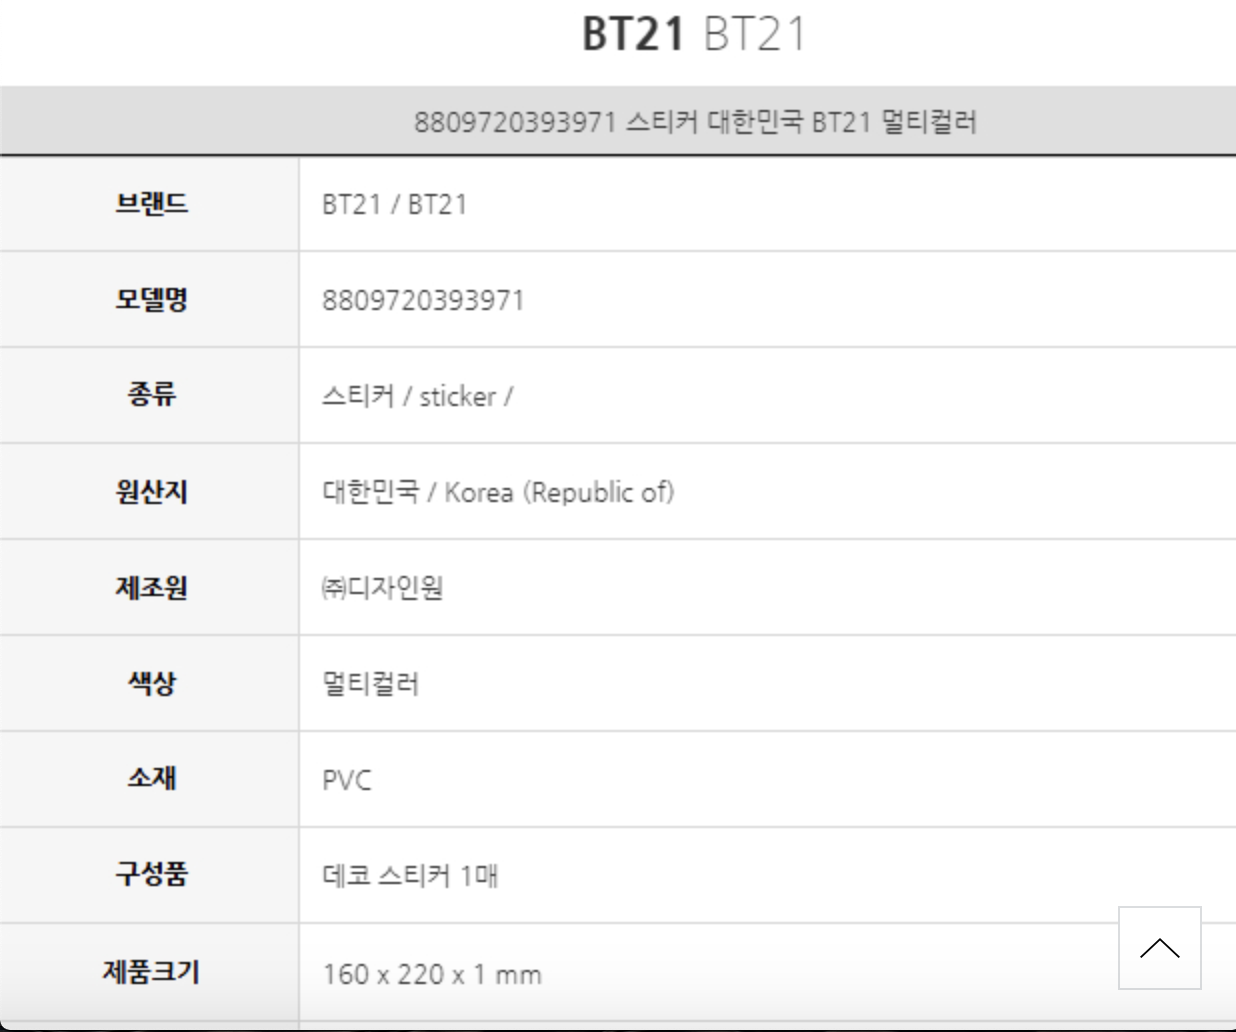
Task: Click the product summary header bar text
Action: point(695,122)
